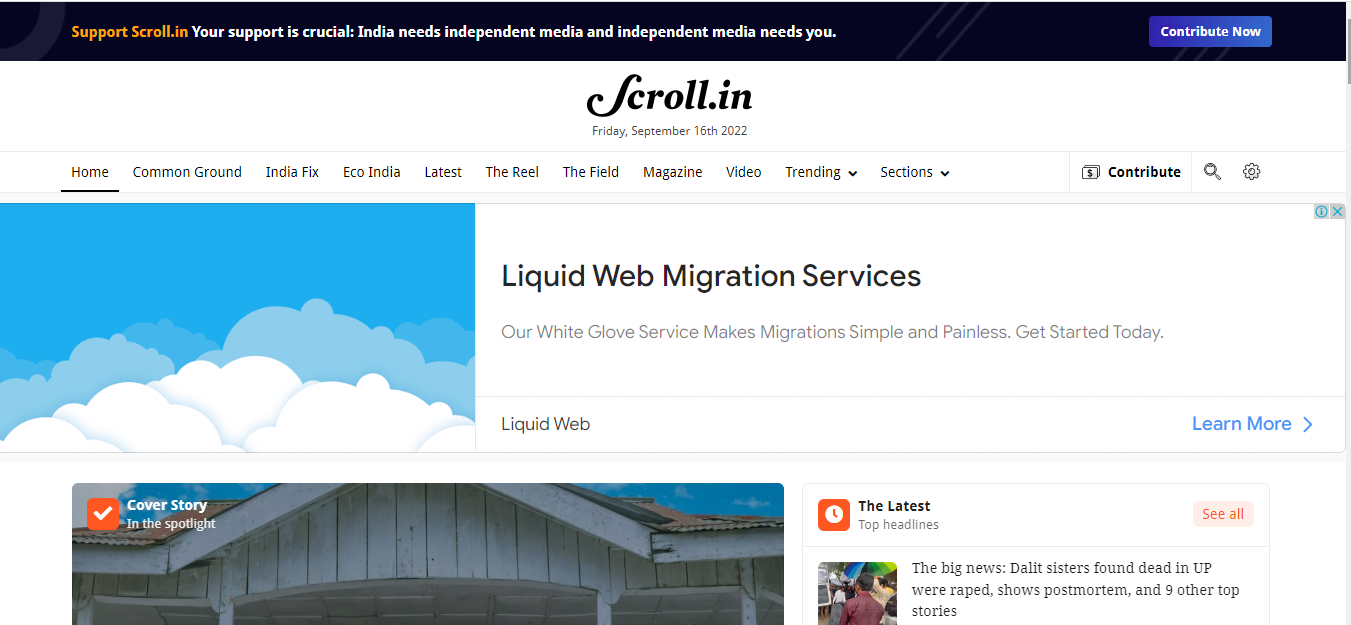
Task: Close the Liquid Web ad
Action: 1337,211
